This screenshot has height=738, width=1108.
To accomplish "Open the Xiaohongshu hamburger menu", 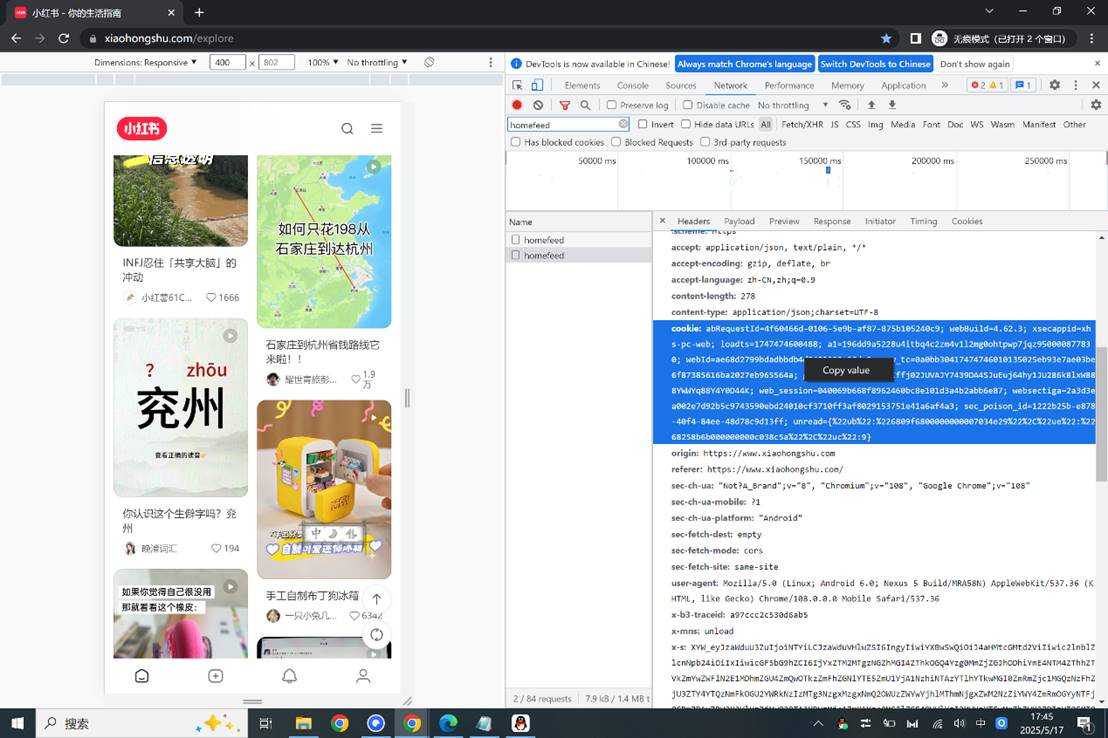I will tap(377, 129).
